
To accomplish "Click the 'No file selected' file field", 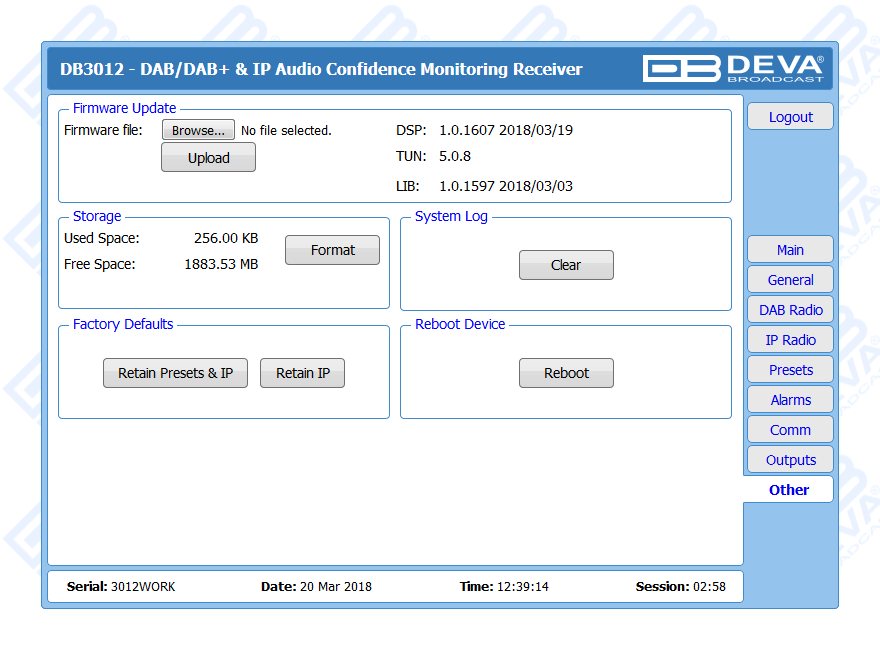I will (286, 130).
